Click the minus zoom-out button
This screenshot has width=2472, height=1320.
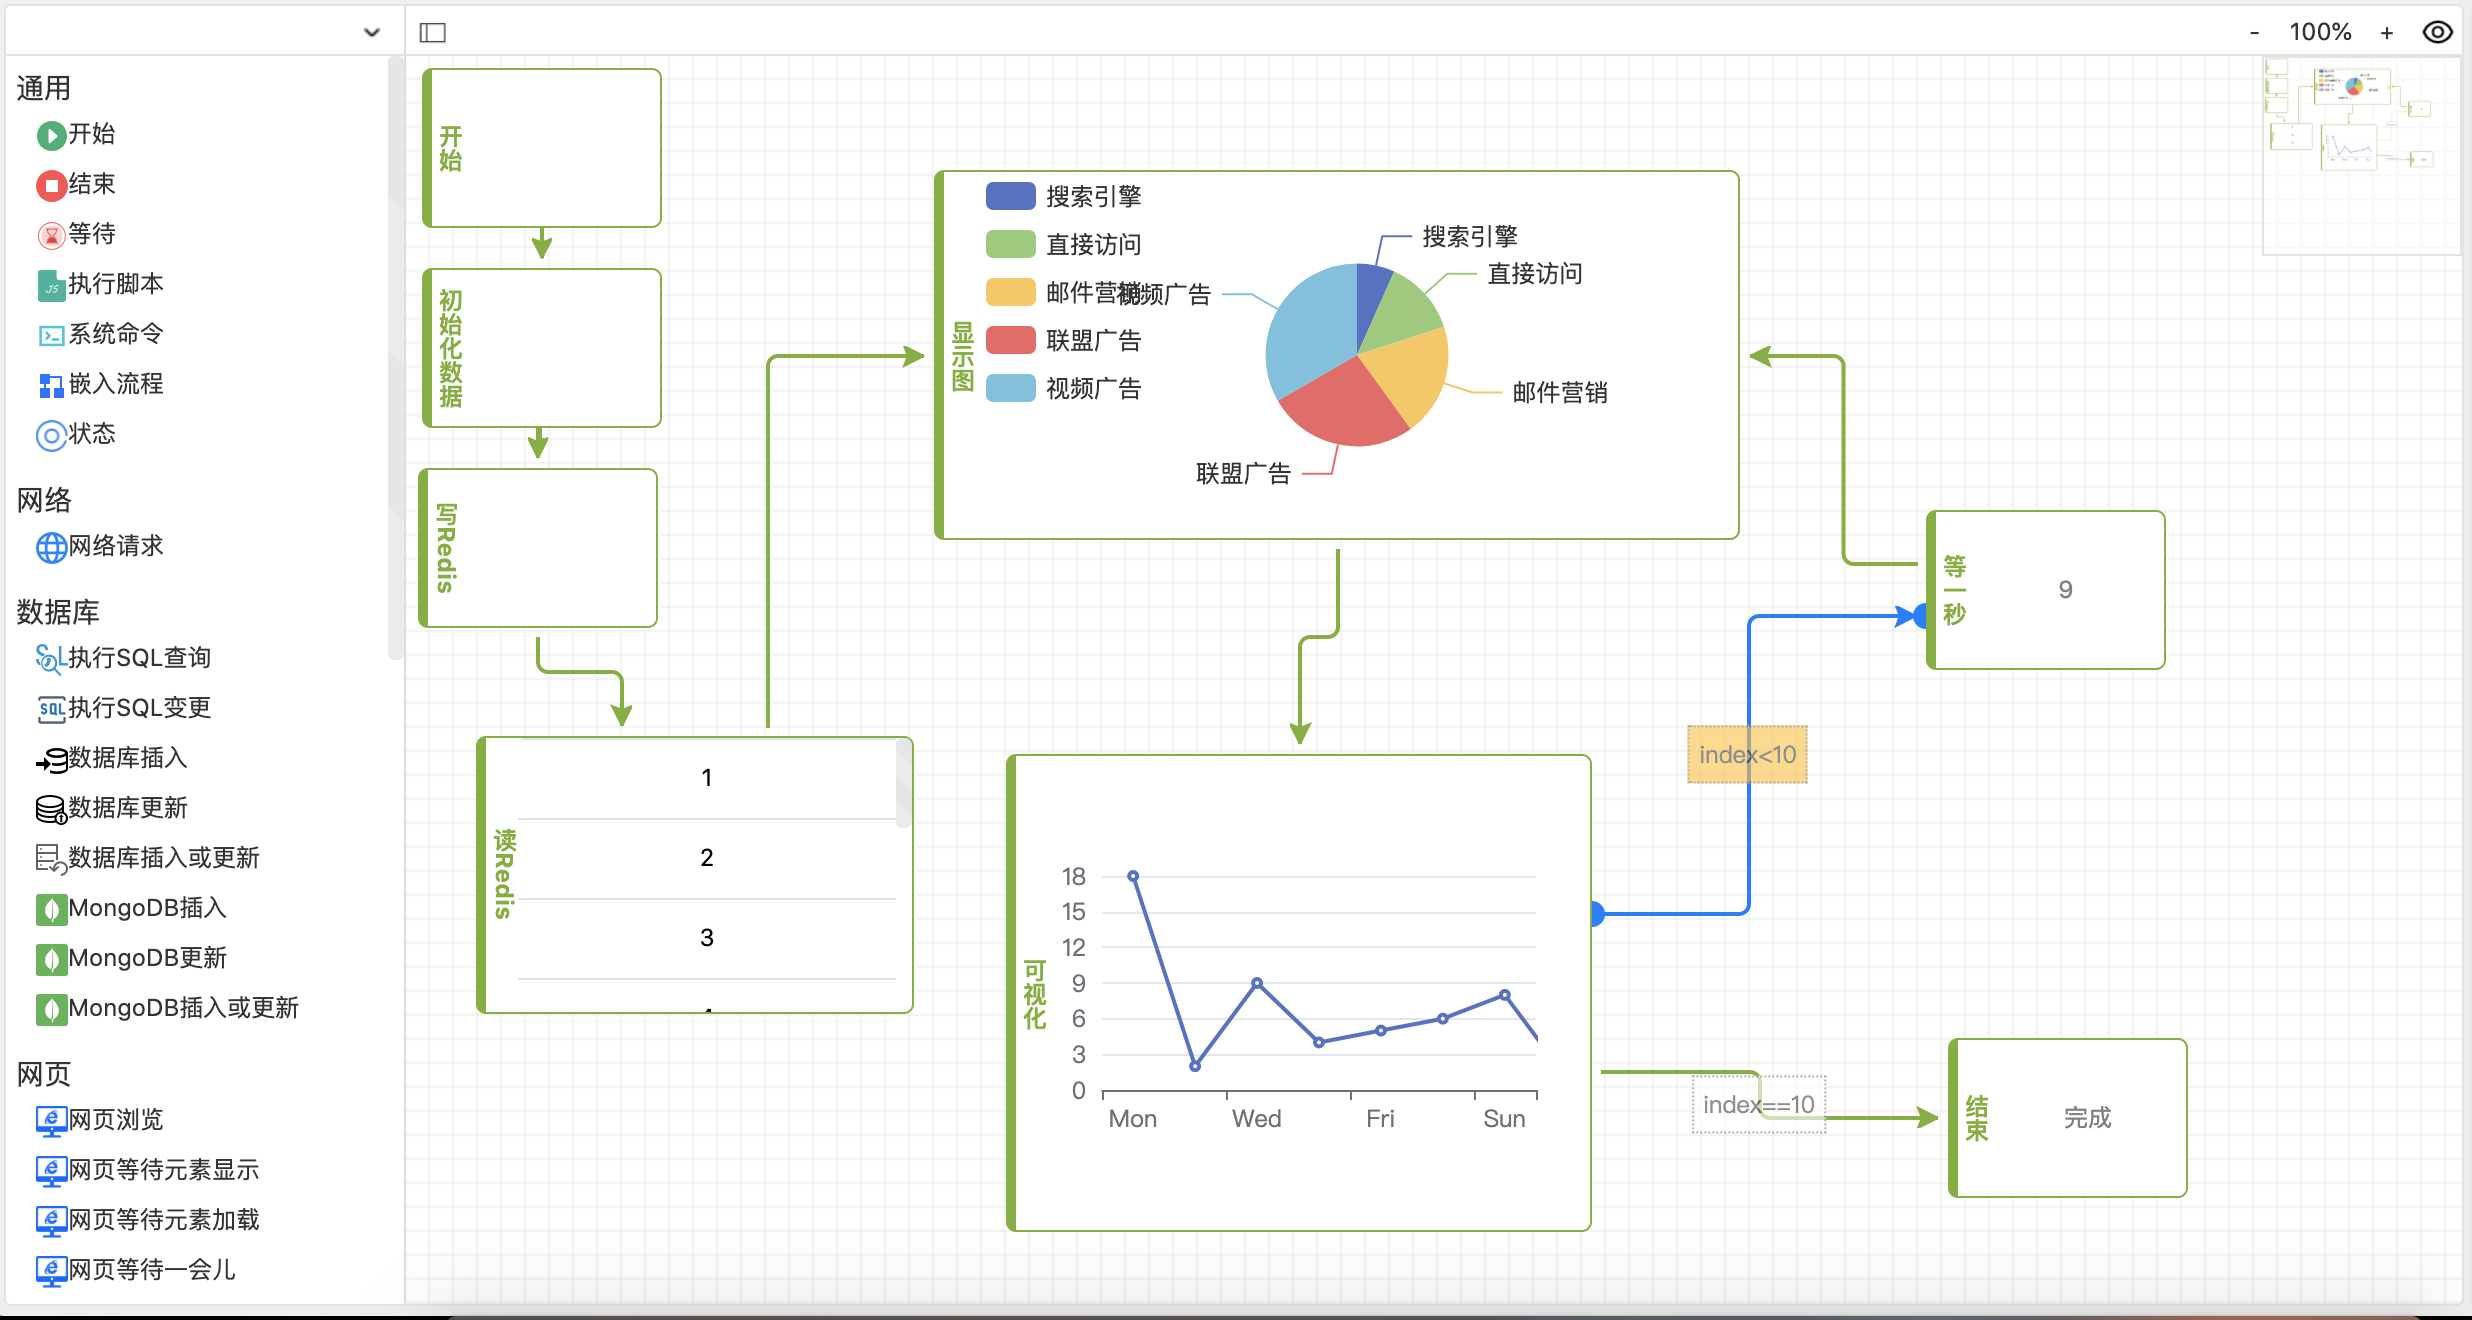coord(2254,33)
